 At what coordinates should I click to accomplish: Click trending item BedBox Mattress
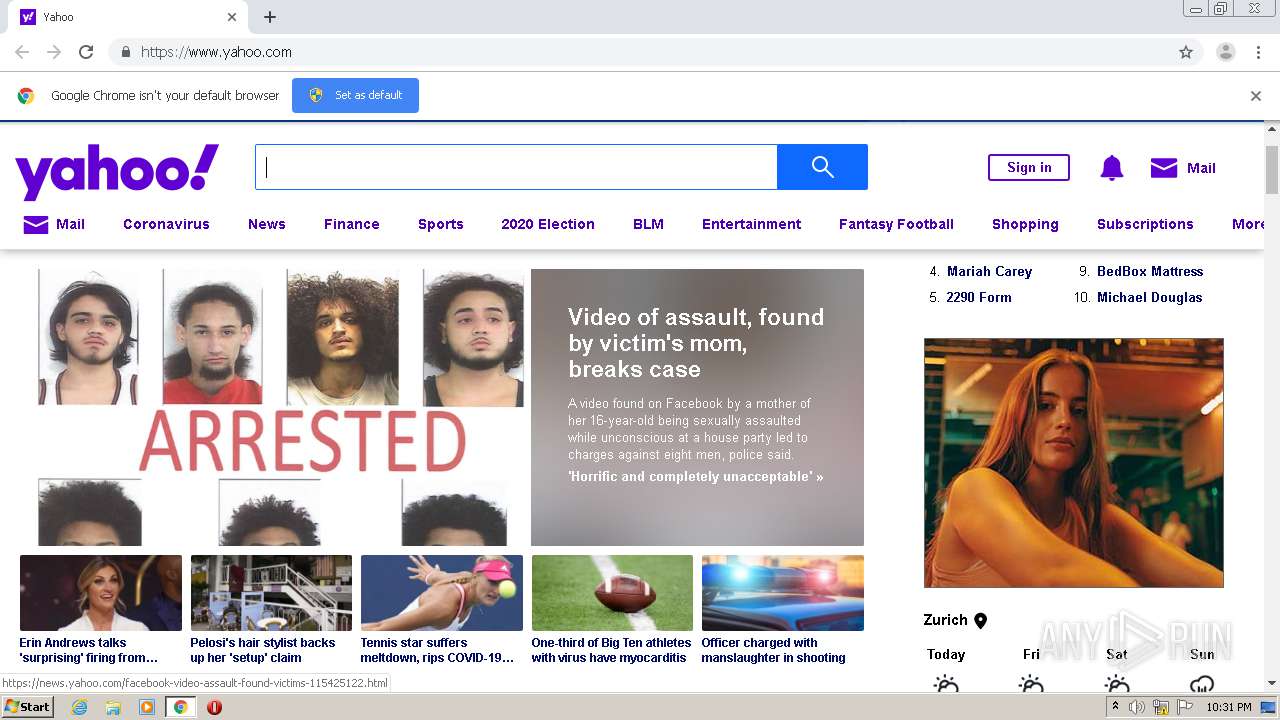click(1150, 271)
